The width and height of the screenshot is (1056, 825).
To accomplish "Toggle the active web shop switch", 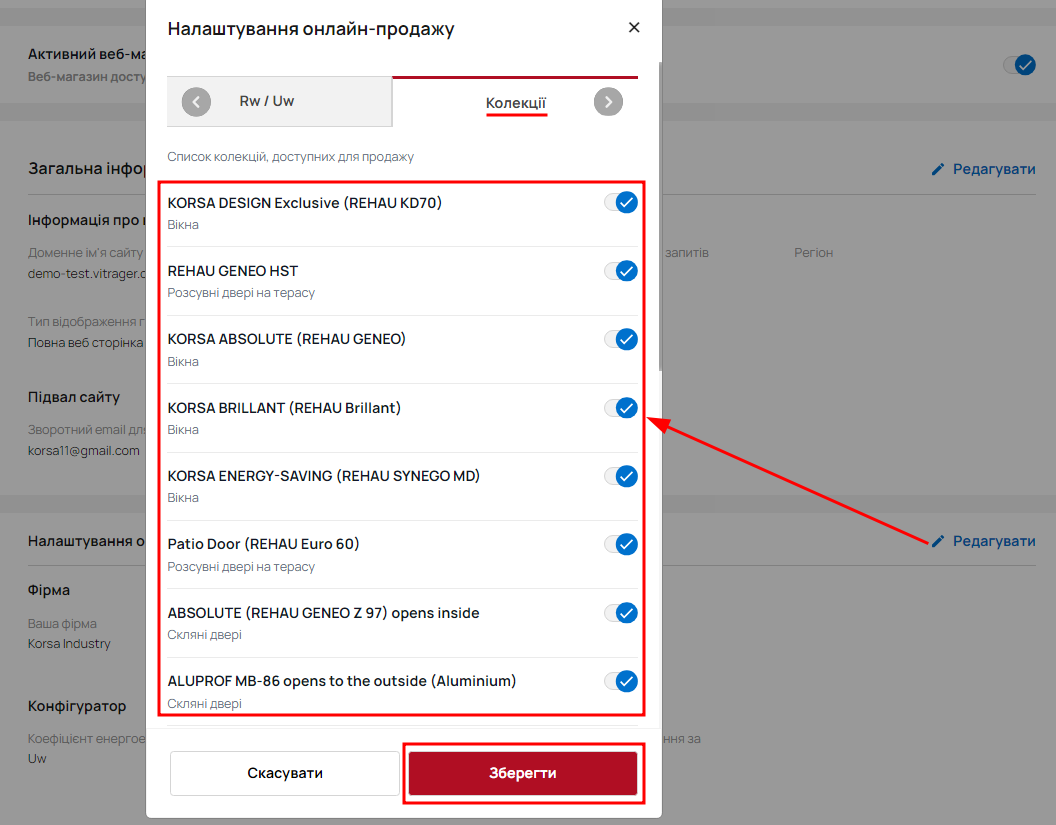I will [1020, 65].
